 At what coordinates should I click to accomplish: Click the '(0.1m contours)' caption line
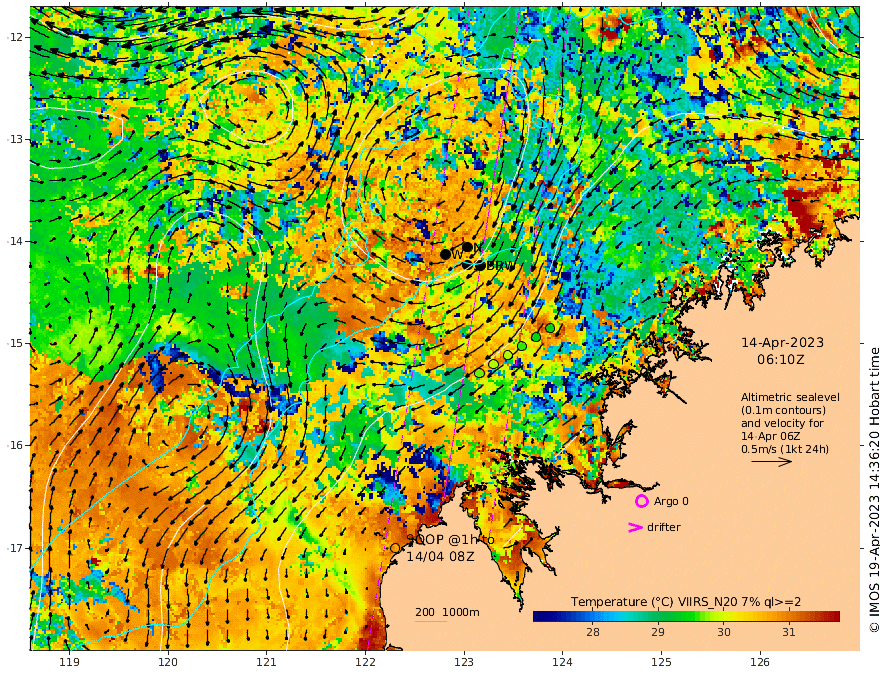[x=783, y=410]
